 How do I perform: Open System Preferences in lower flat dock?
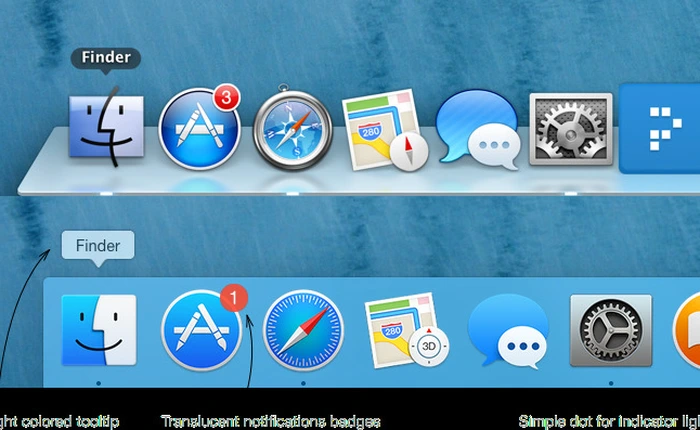(611, 330)
